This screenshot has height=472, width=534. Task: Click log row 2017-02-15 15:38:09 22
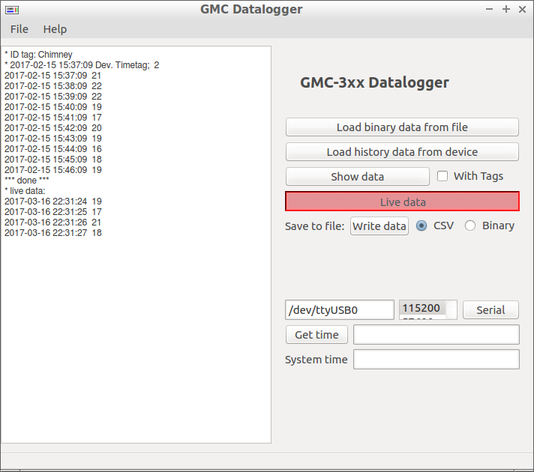(53, 86)
